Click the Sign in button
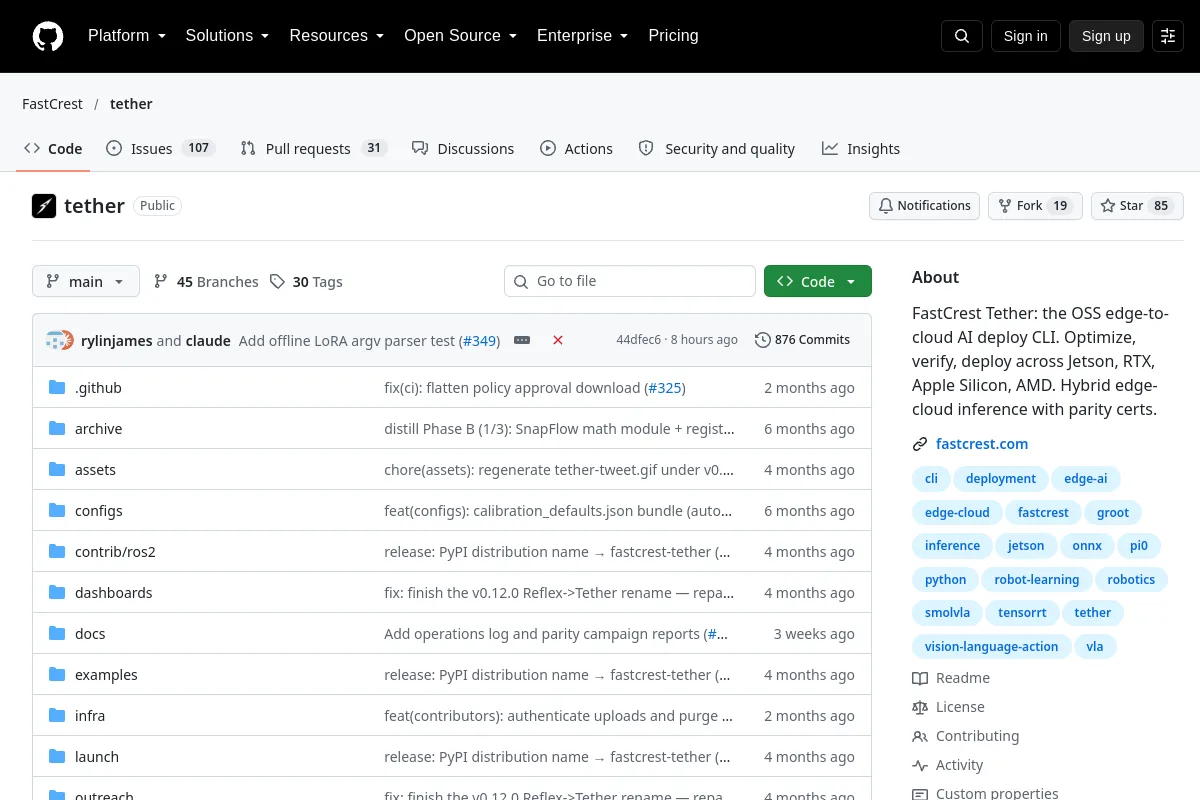 pos(1026,36)
